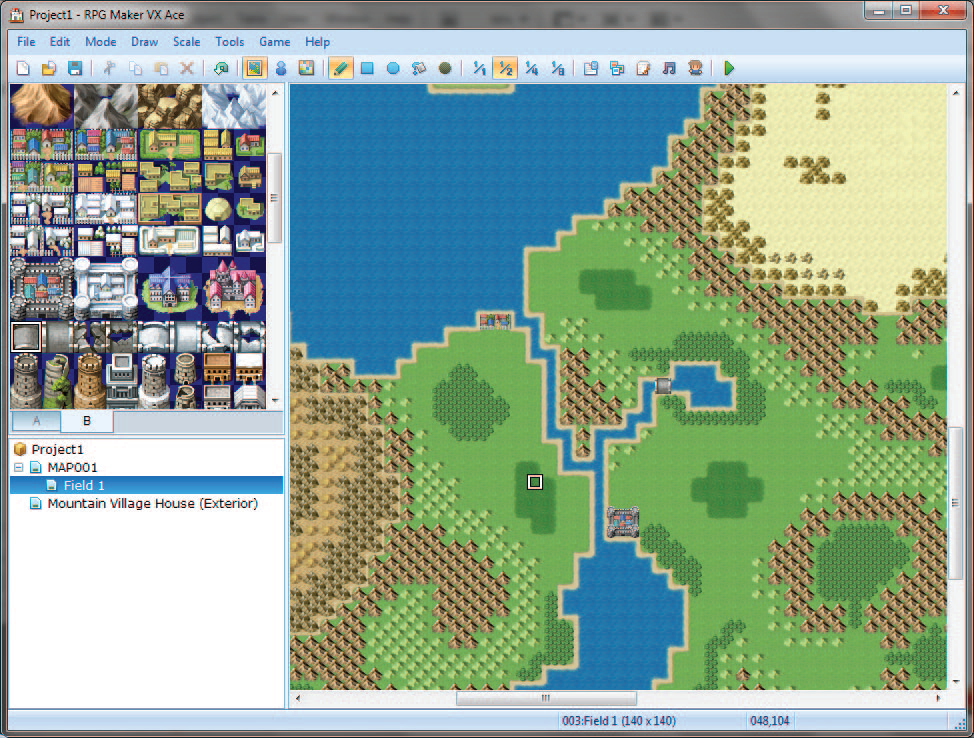Image resolution: width=974 pixels, height=738 pixels.
Task: Set map scale to 1/2
Action: point(505,68)
